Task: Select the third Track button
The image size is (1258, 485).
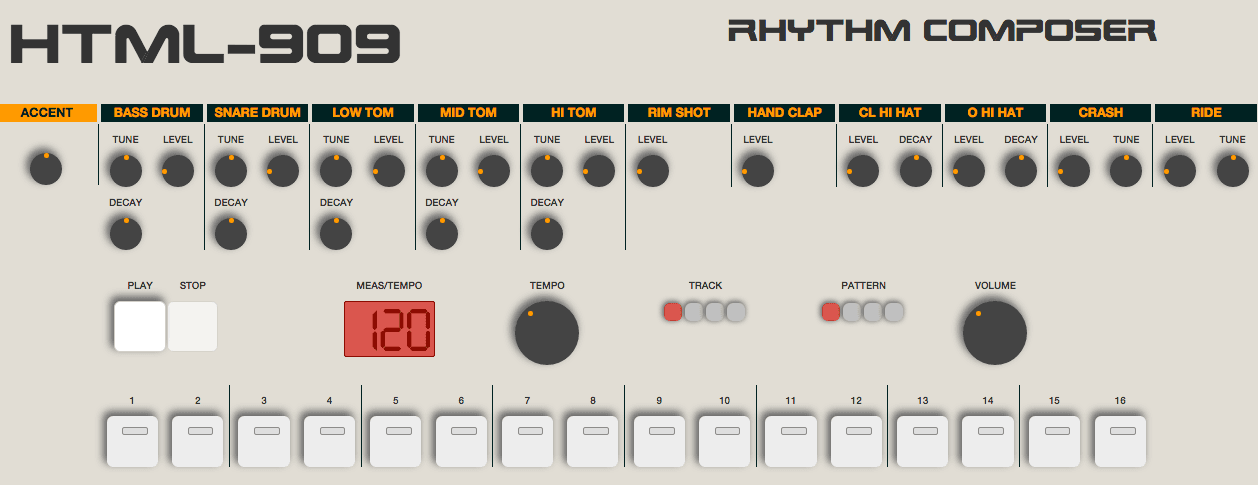Action: 715,312
